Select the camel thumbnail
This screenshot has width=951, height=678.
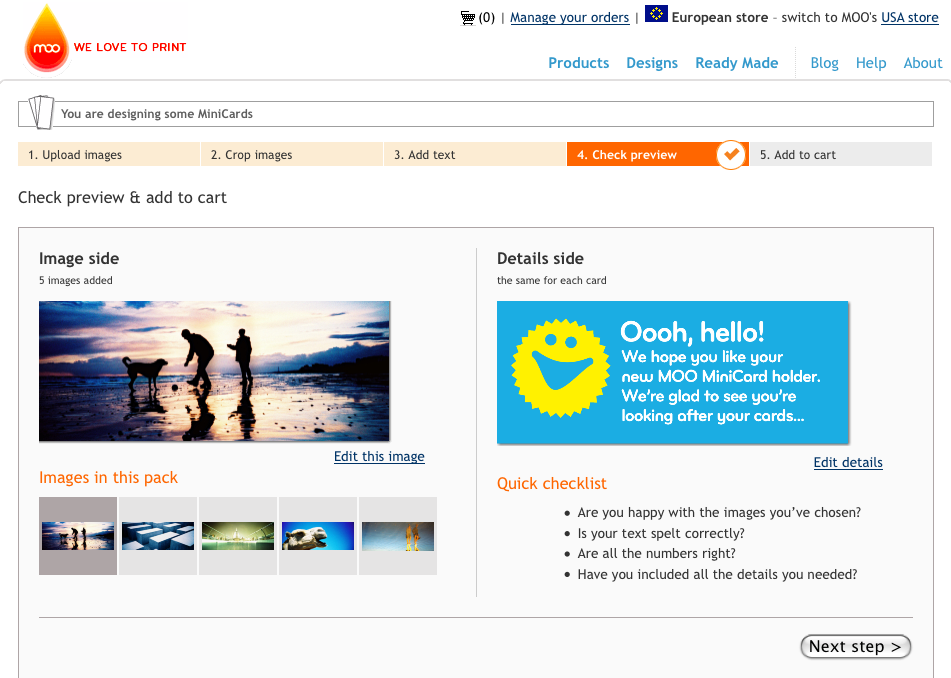coord(318,536)
